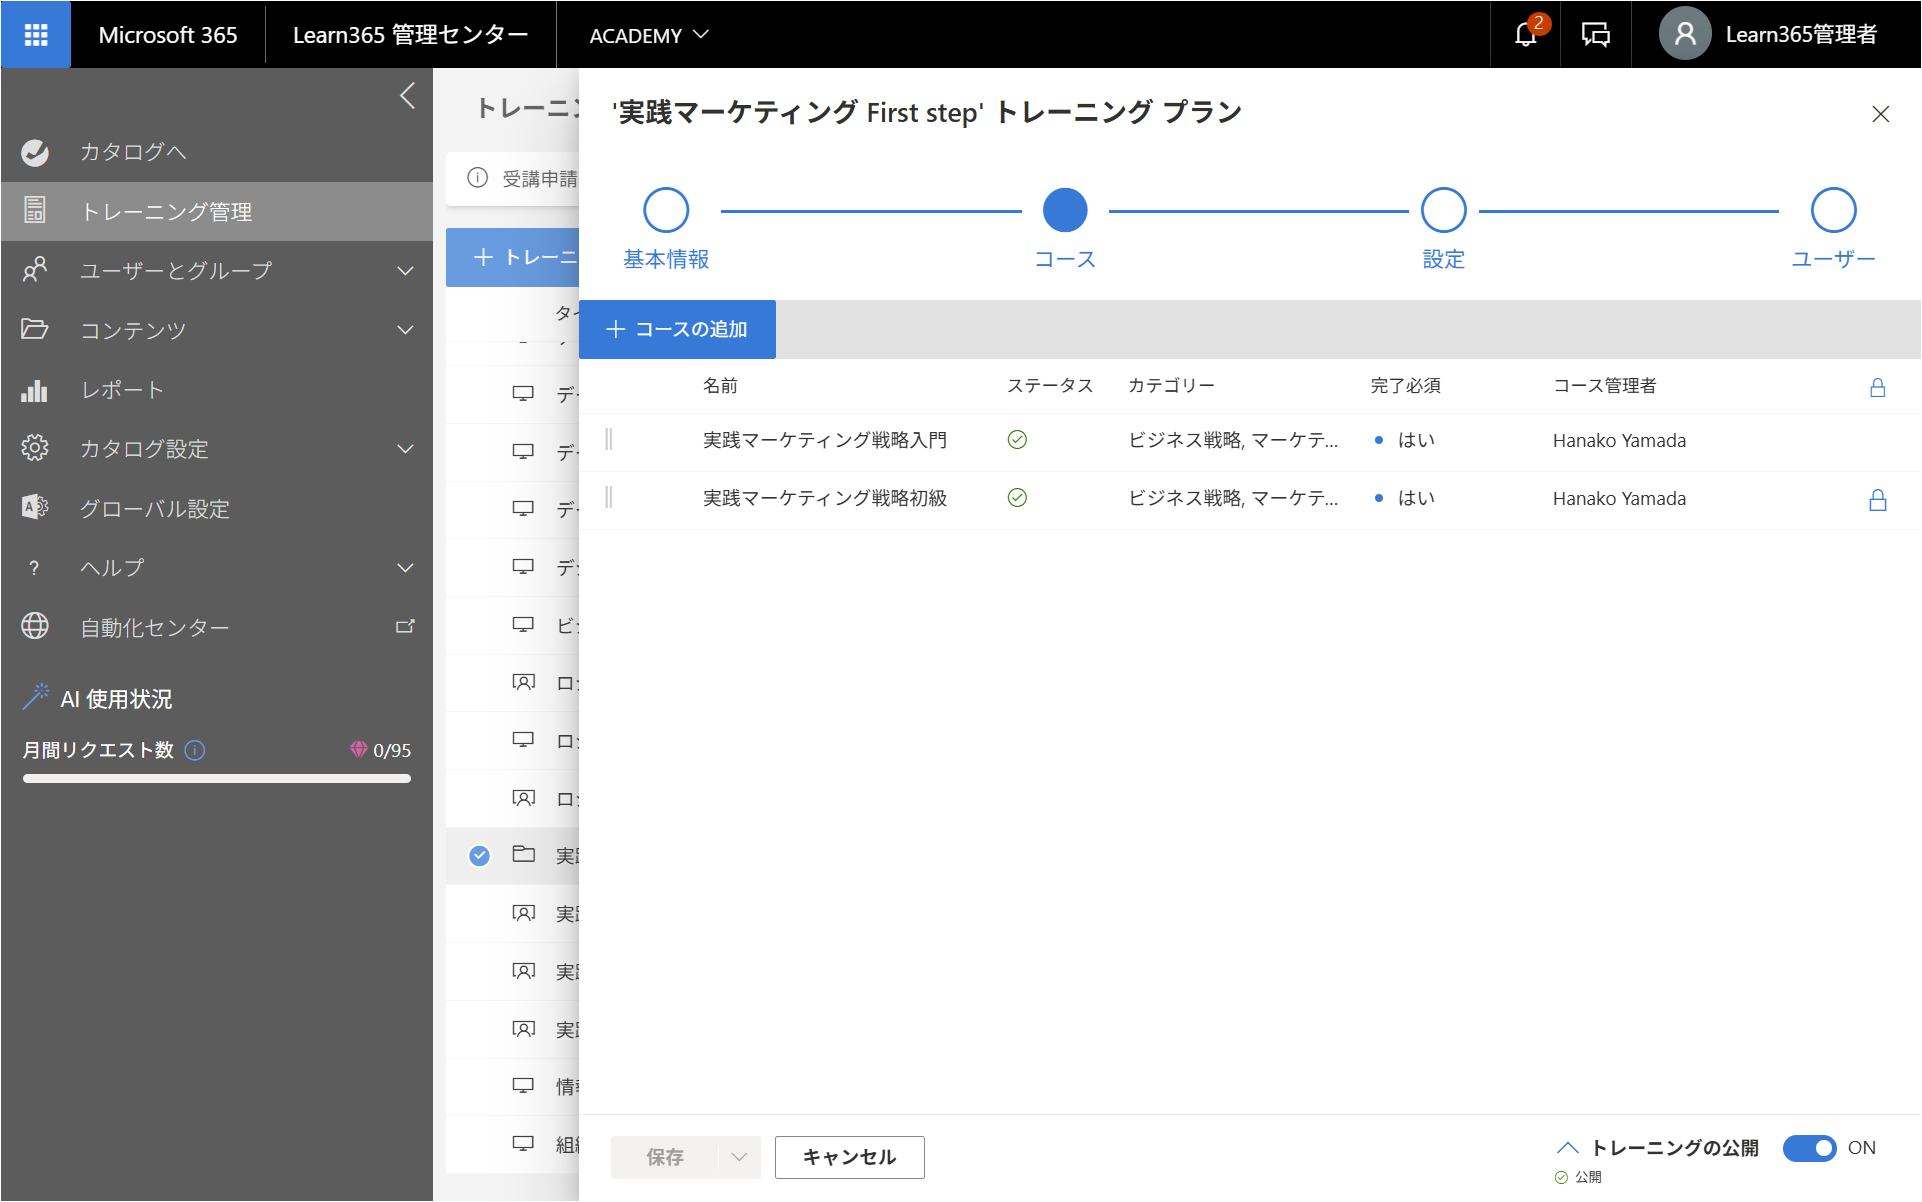Image resolution: width=1922 pixels, height=1202 pixels.
Task: Click the コースの追加 button
Action: coord(677,330)
